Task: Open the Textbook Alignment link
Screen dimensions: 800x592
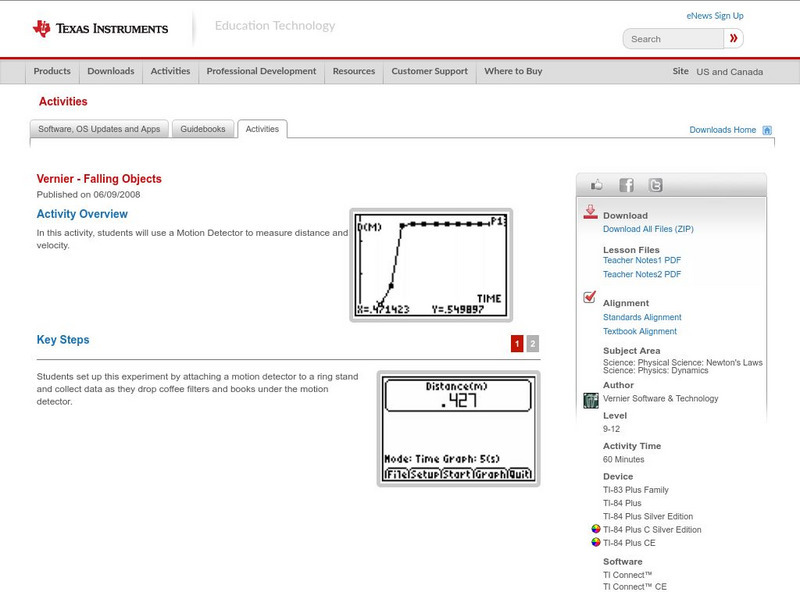Action: (x=640, y=332)
